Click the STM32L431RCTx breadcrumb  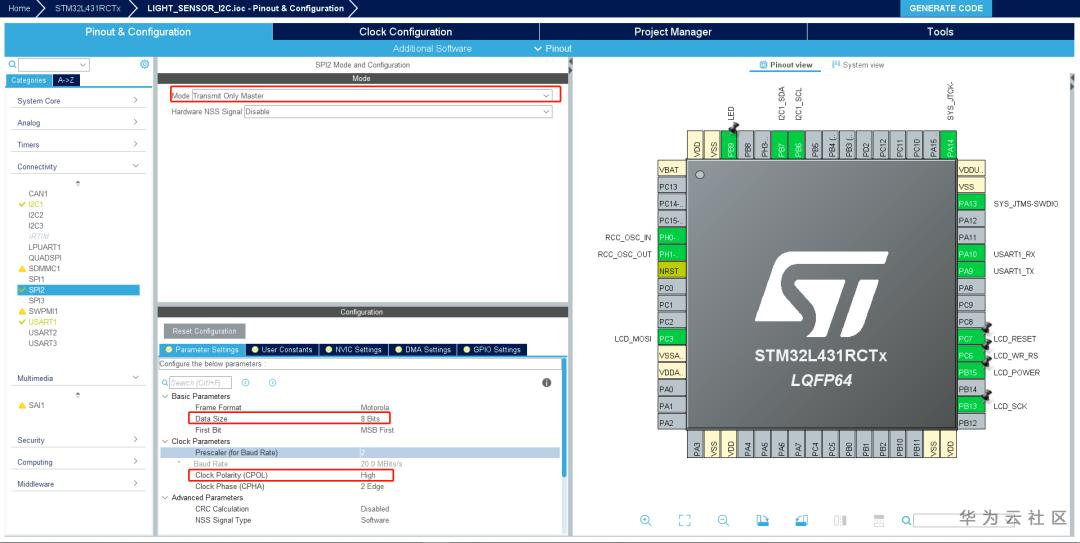(87, 8)
